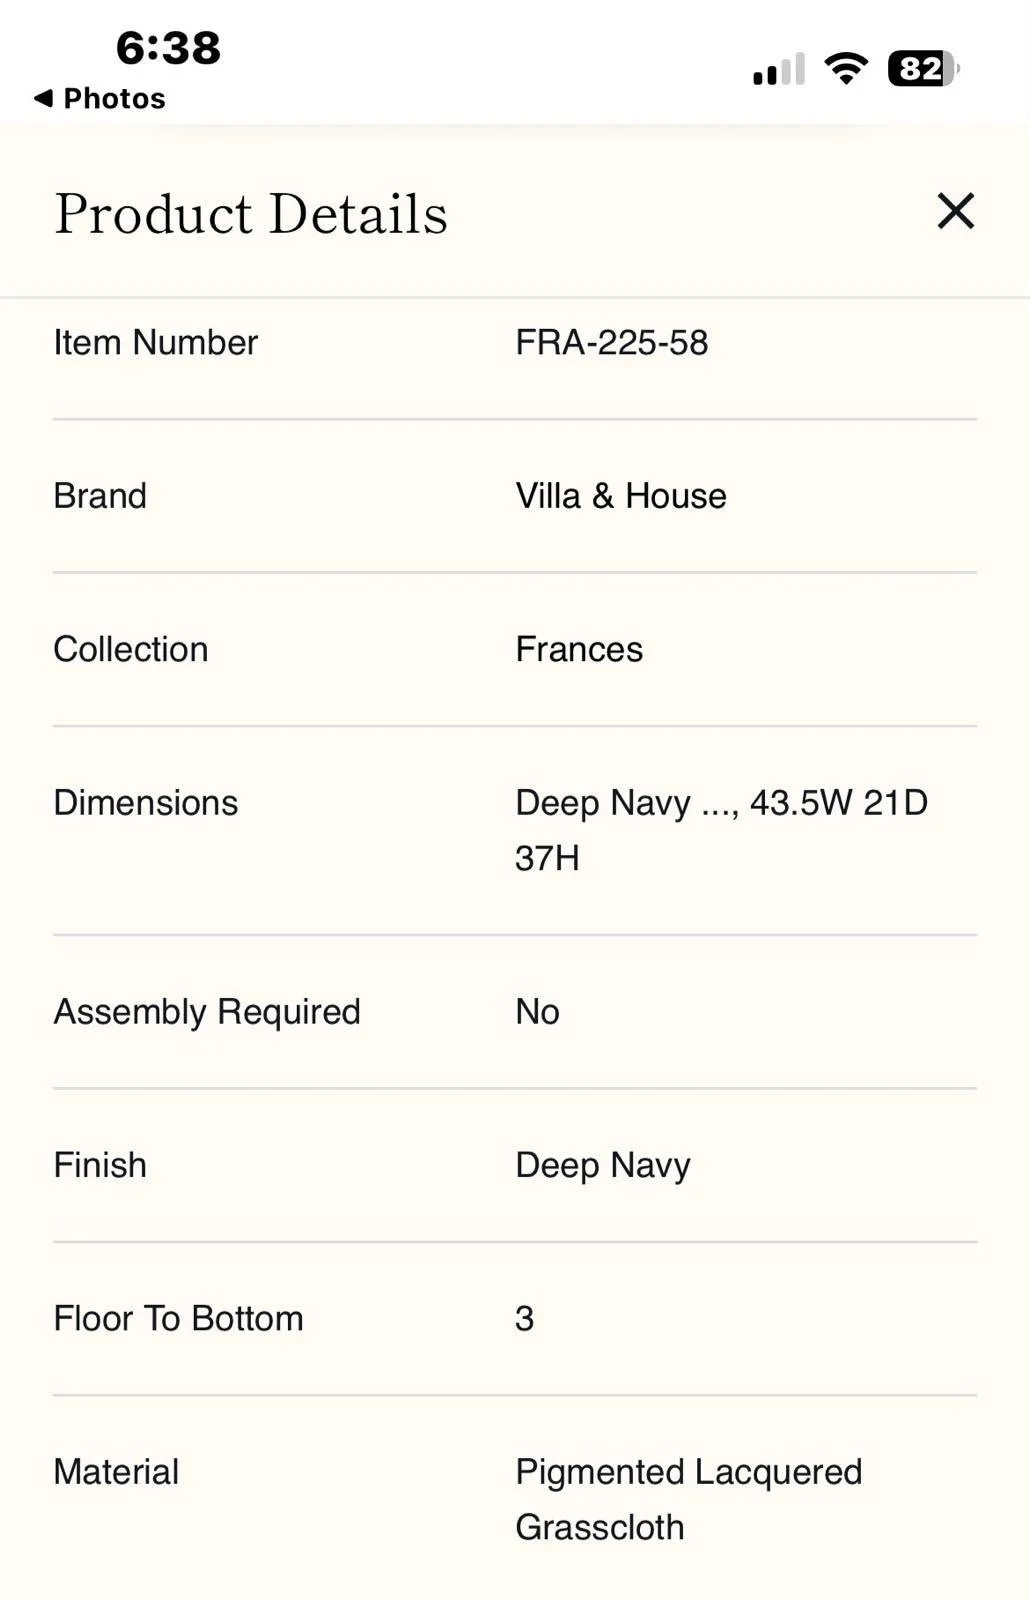Tap the battery level indicator
This screenshot has height=1600, width=1030.
(x=924, y=69)
